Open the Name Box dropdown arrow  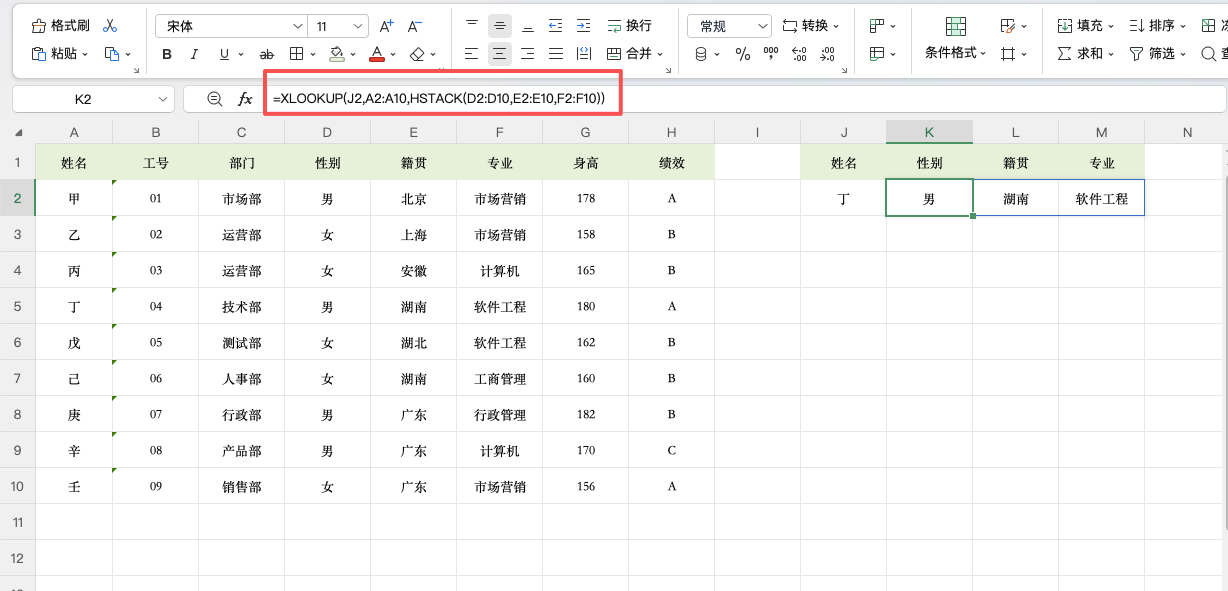click(x=164, y=99)
